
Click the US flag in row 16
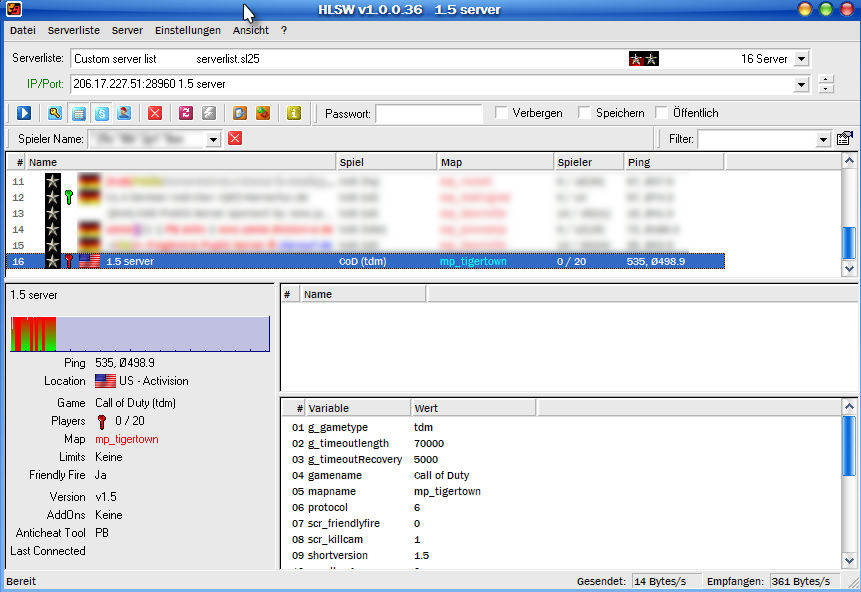pos(90,261)
